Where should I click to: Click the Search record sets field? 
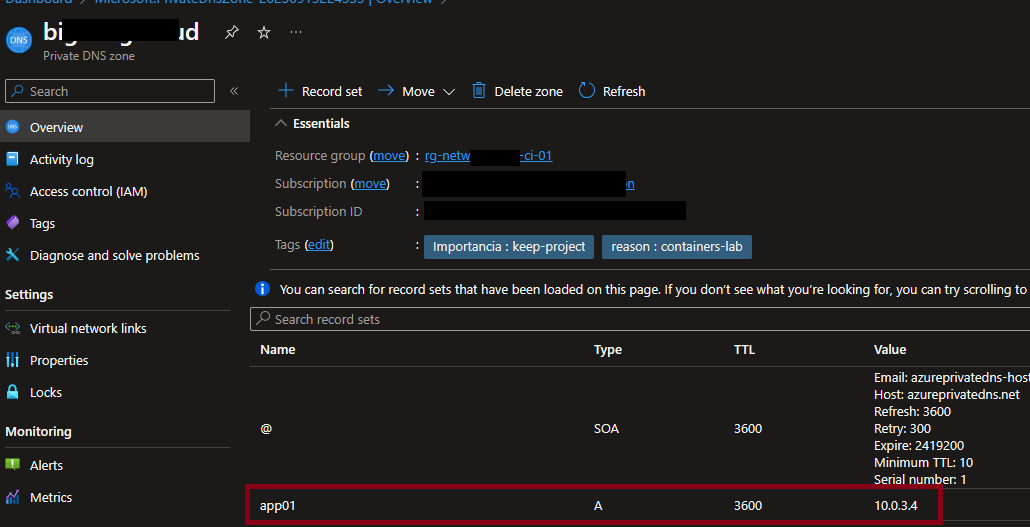[640, 319]
